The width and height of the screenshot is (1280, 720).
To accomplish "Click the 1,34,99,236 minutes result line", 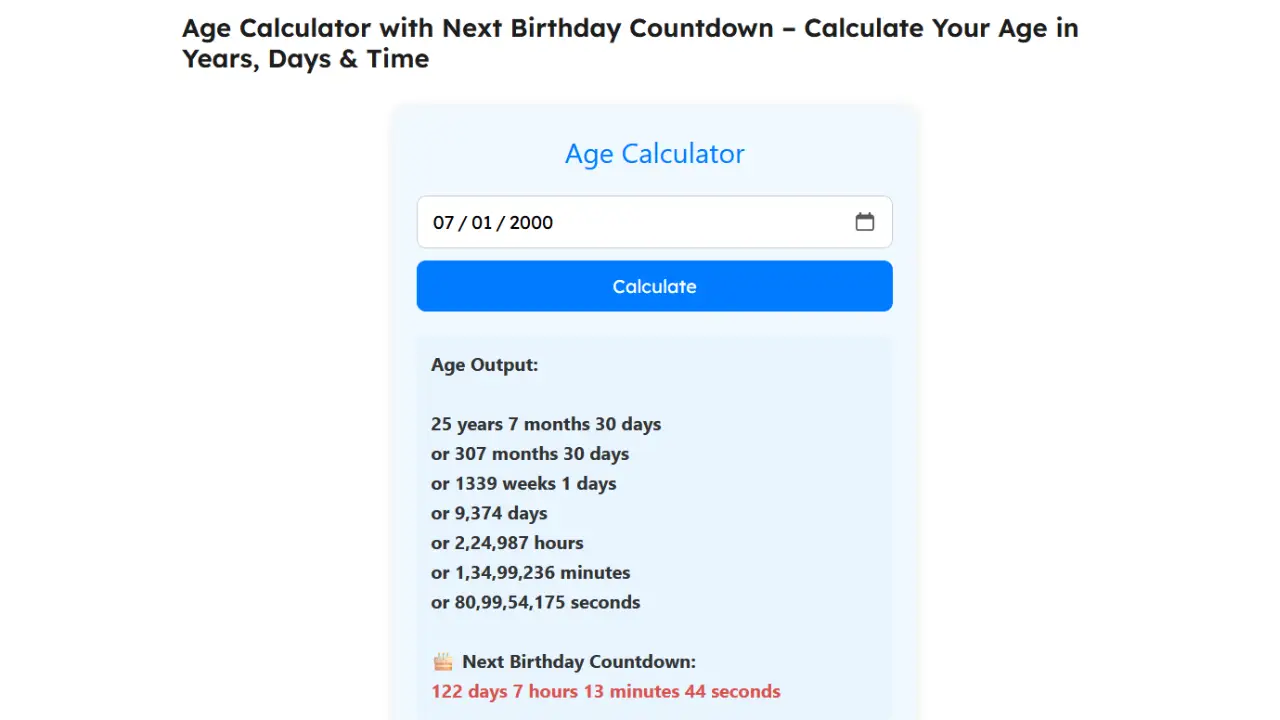I will (x=530, y=573).
